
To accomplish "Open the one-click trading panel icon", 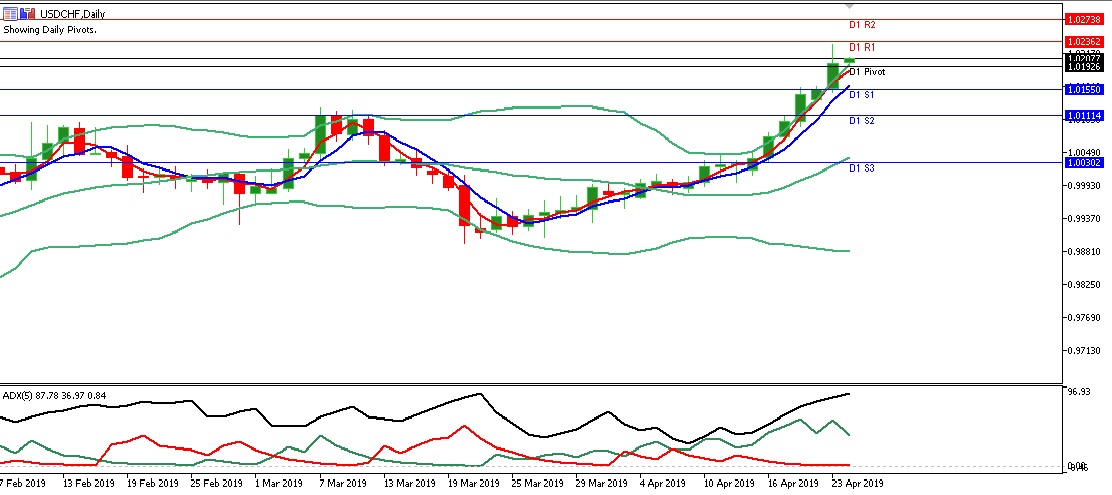I will point(28,13).
